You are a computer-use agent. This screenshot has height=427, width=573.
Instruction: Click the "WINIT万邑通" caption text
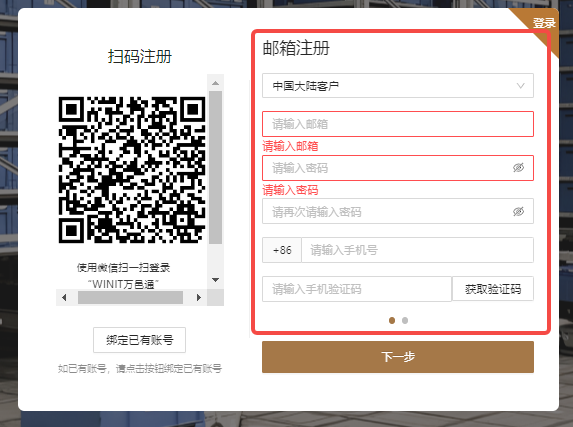coord(124,284)
